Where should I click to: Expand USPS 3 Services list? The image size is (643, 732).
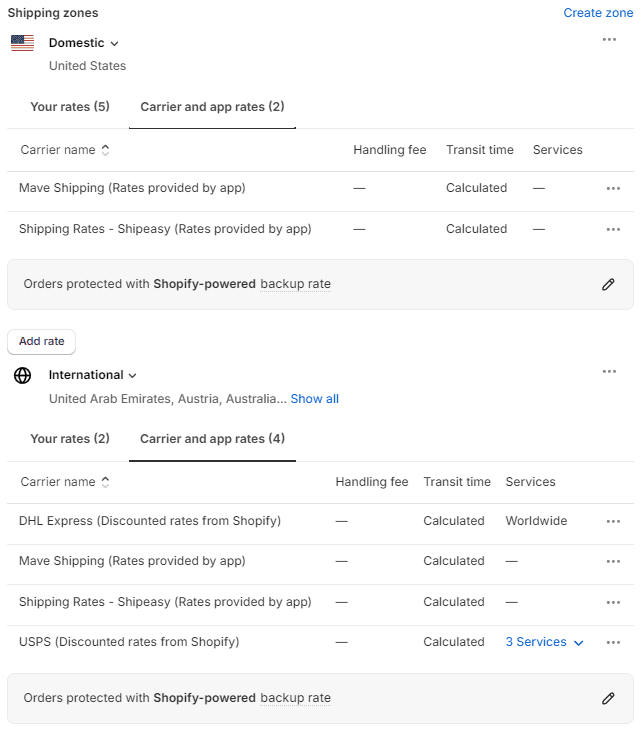[x=544, y=642]
